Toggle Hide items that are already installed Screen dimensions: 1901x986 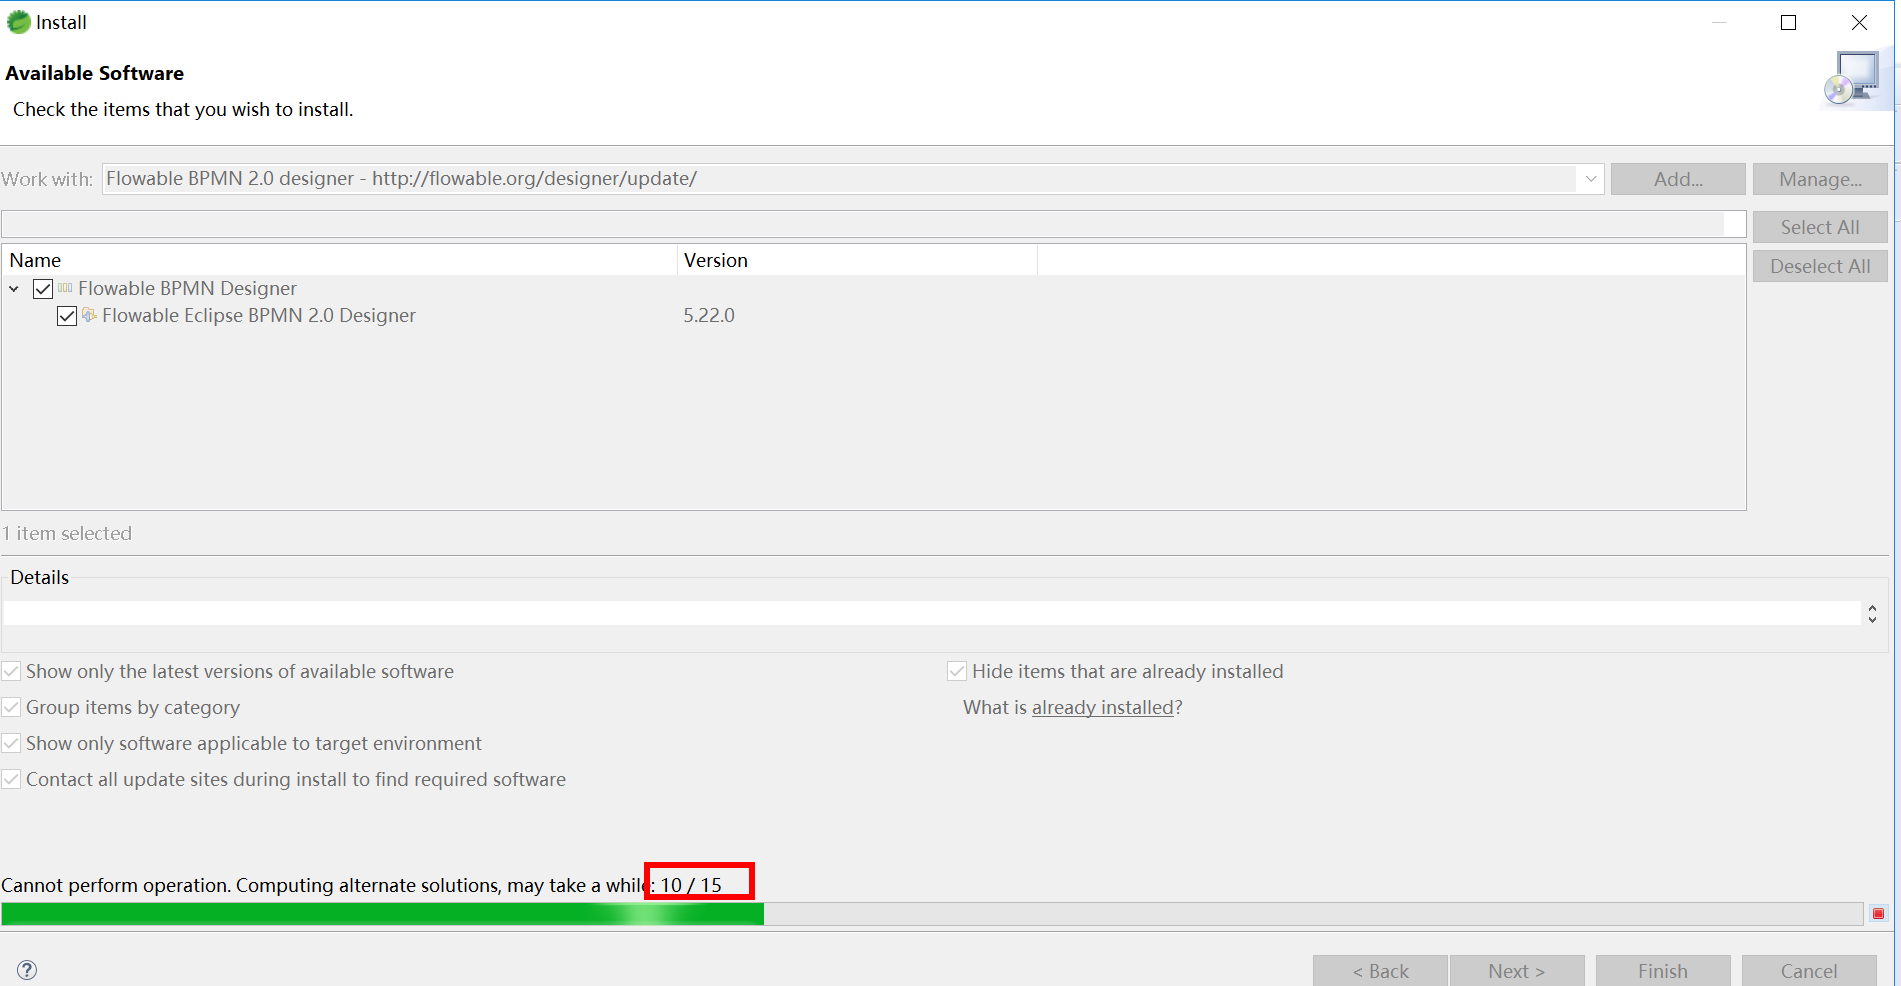tap(957, 671)
